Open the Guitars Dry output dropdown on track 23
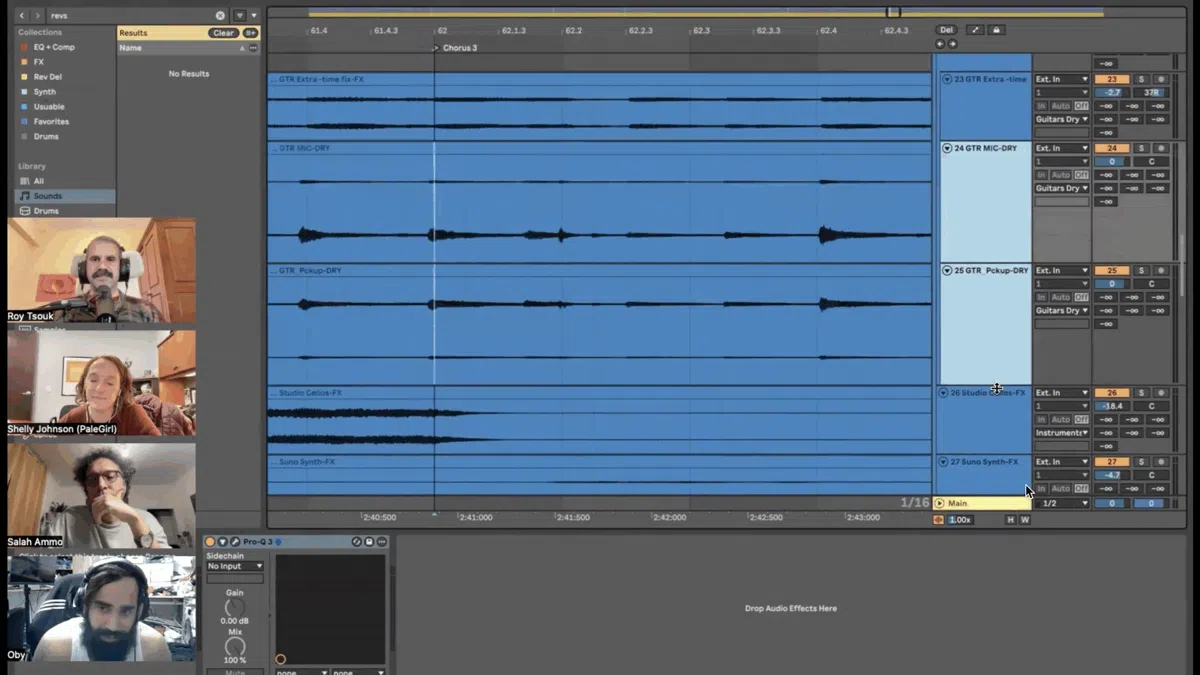Viewport: 1200px width, 675px height. click(1061, 119)
